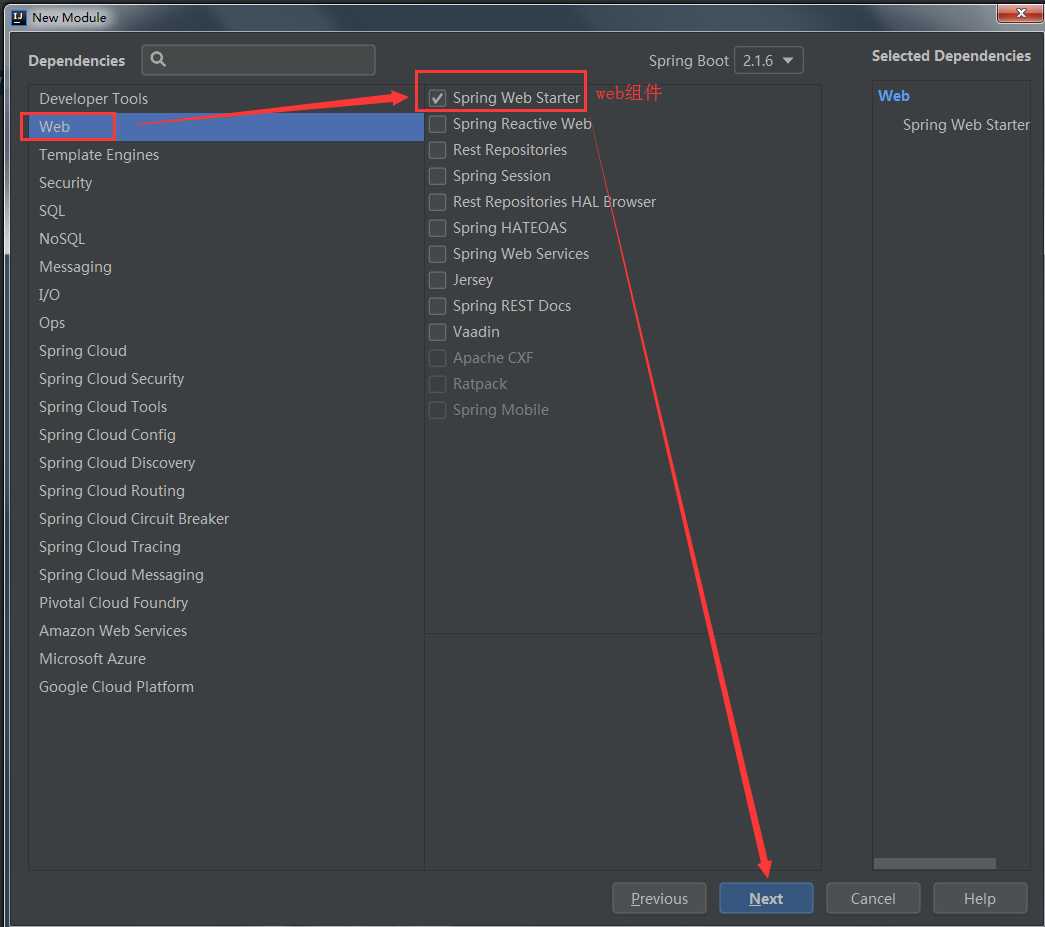Tick the Rest Repositories checkbox
1045x927 pixels.
437,150
